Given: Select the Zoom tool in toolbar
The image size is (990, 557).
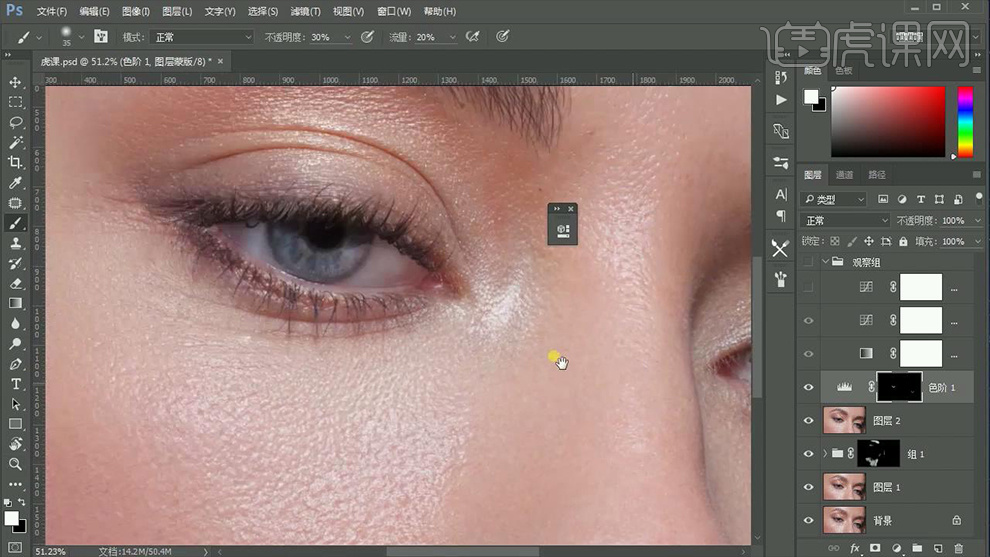Looking at the screenshot, I should click(x=15, y=464).
